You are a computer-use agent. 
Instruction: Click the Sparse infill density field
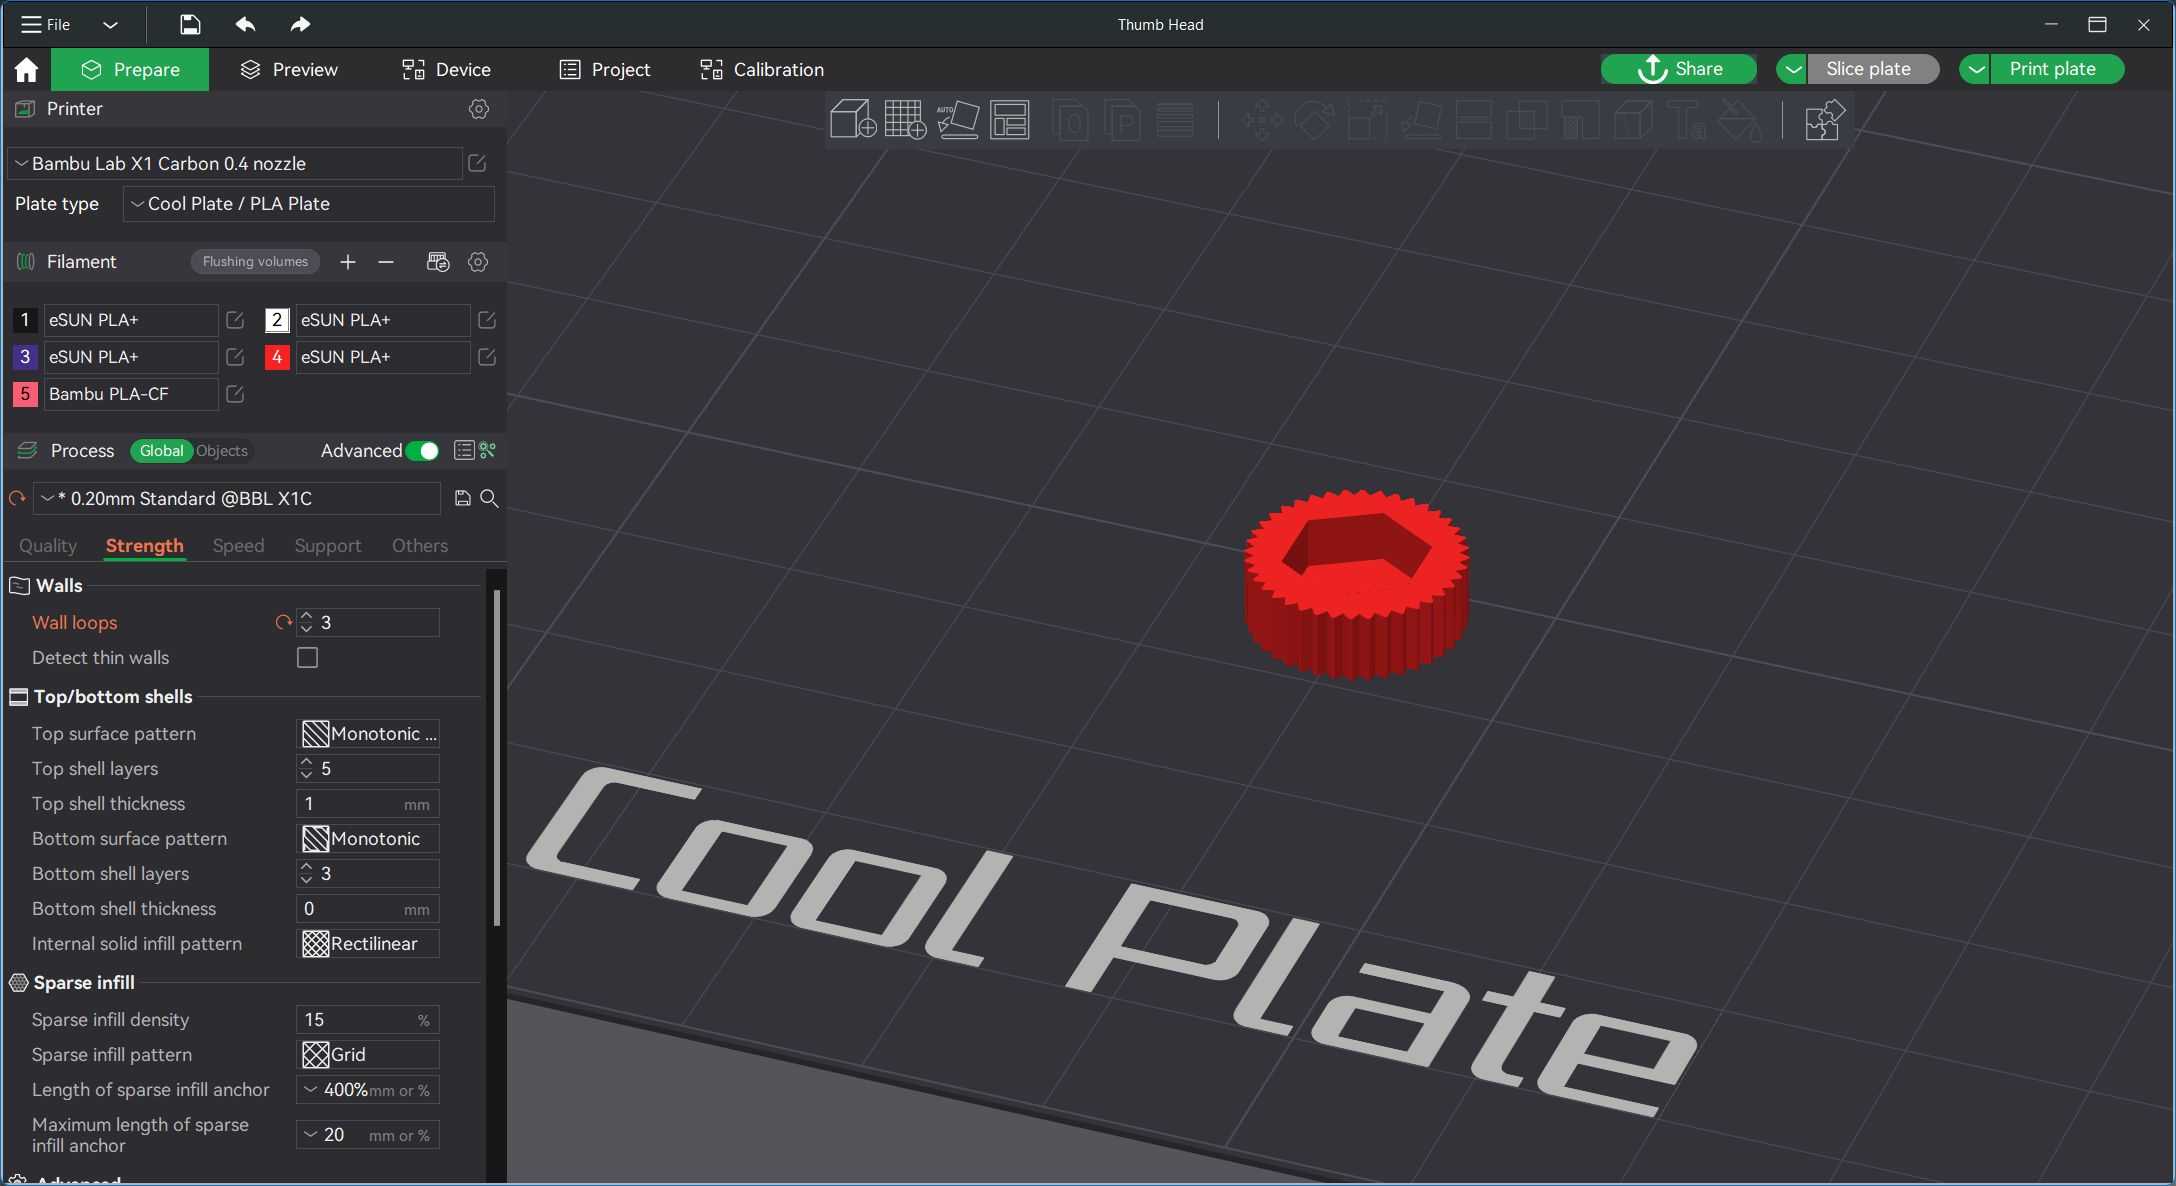pos(368,1020)
